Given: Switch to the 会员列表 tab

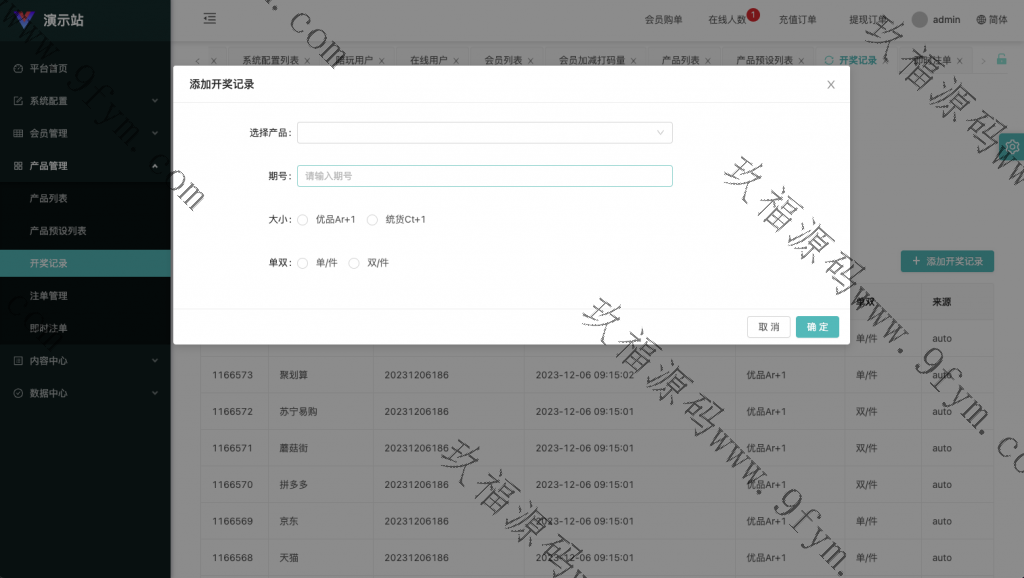Looking at the screenshot, I should [x=502, y=60].
